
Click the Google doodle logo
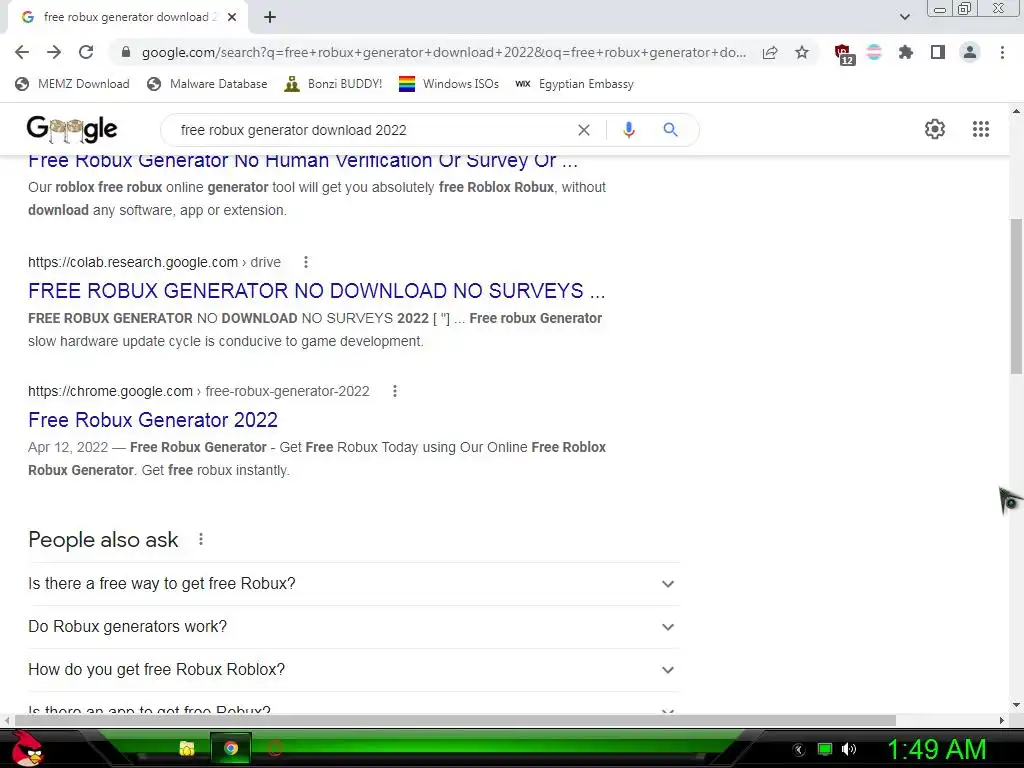(72, 129)
